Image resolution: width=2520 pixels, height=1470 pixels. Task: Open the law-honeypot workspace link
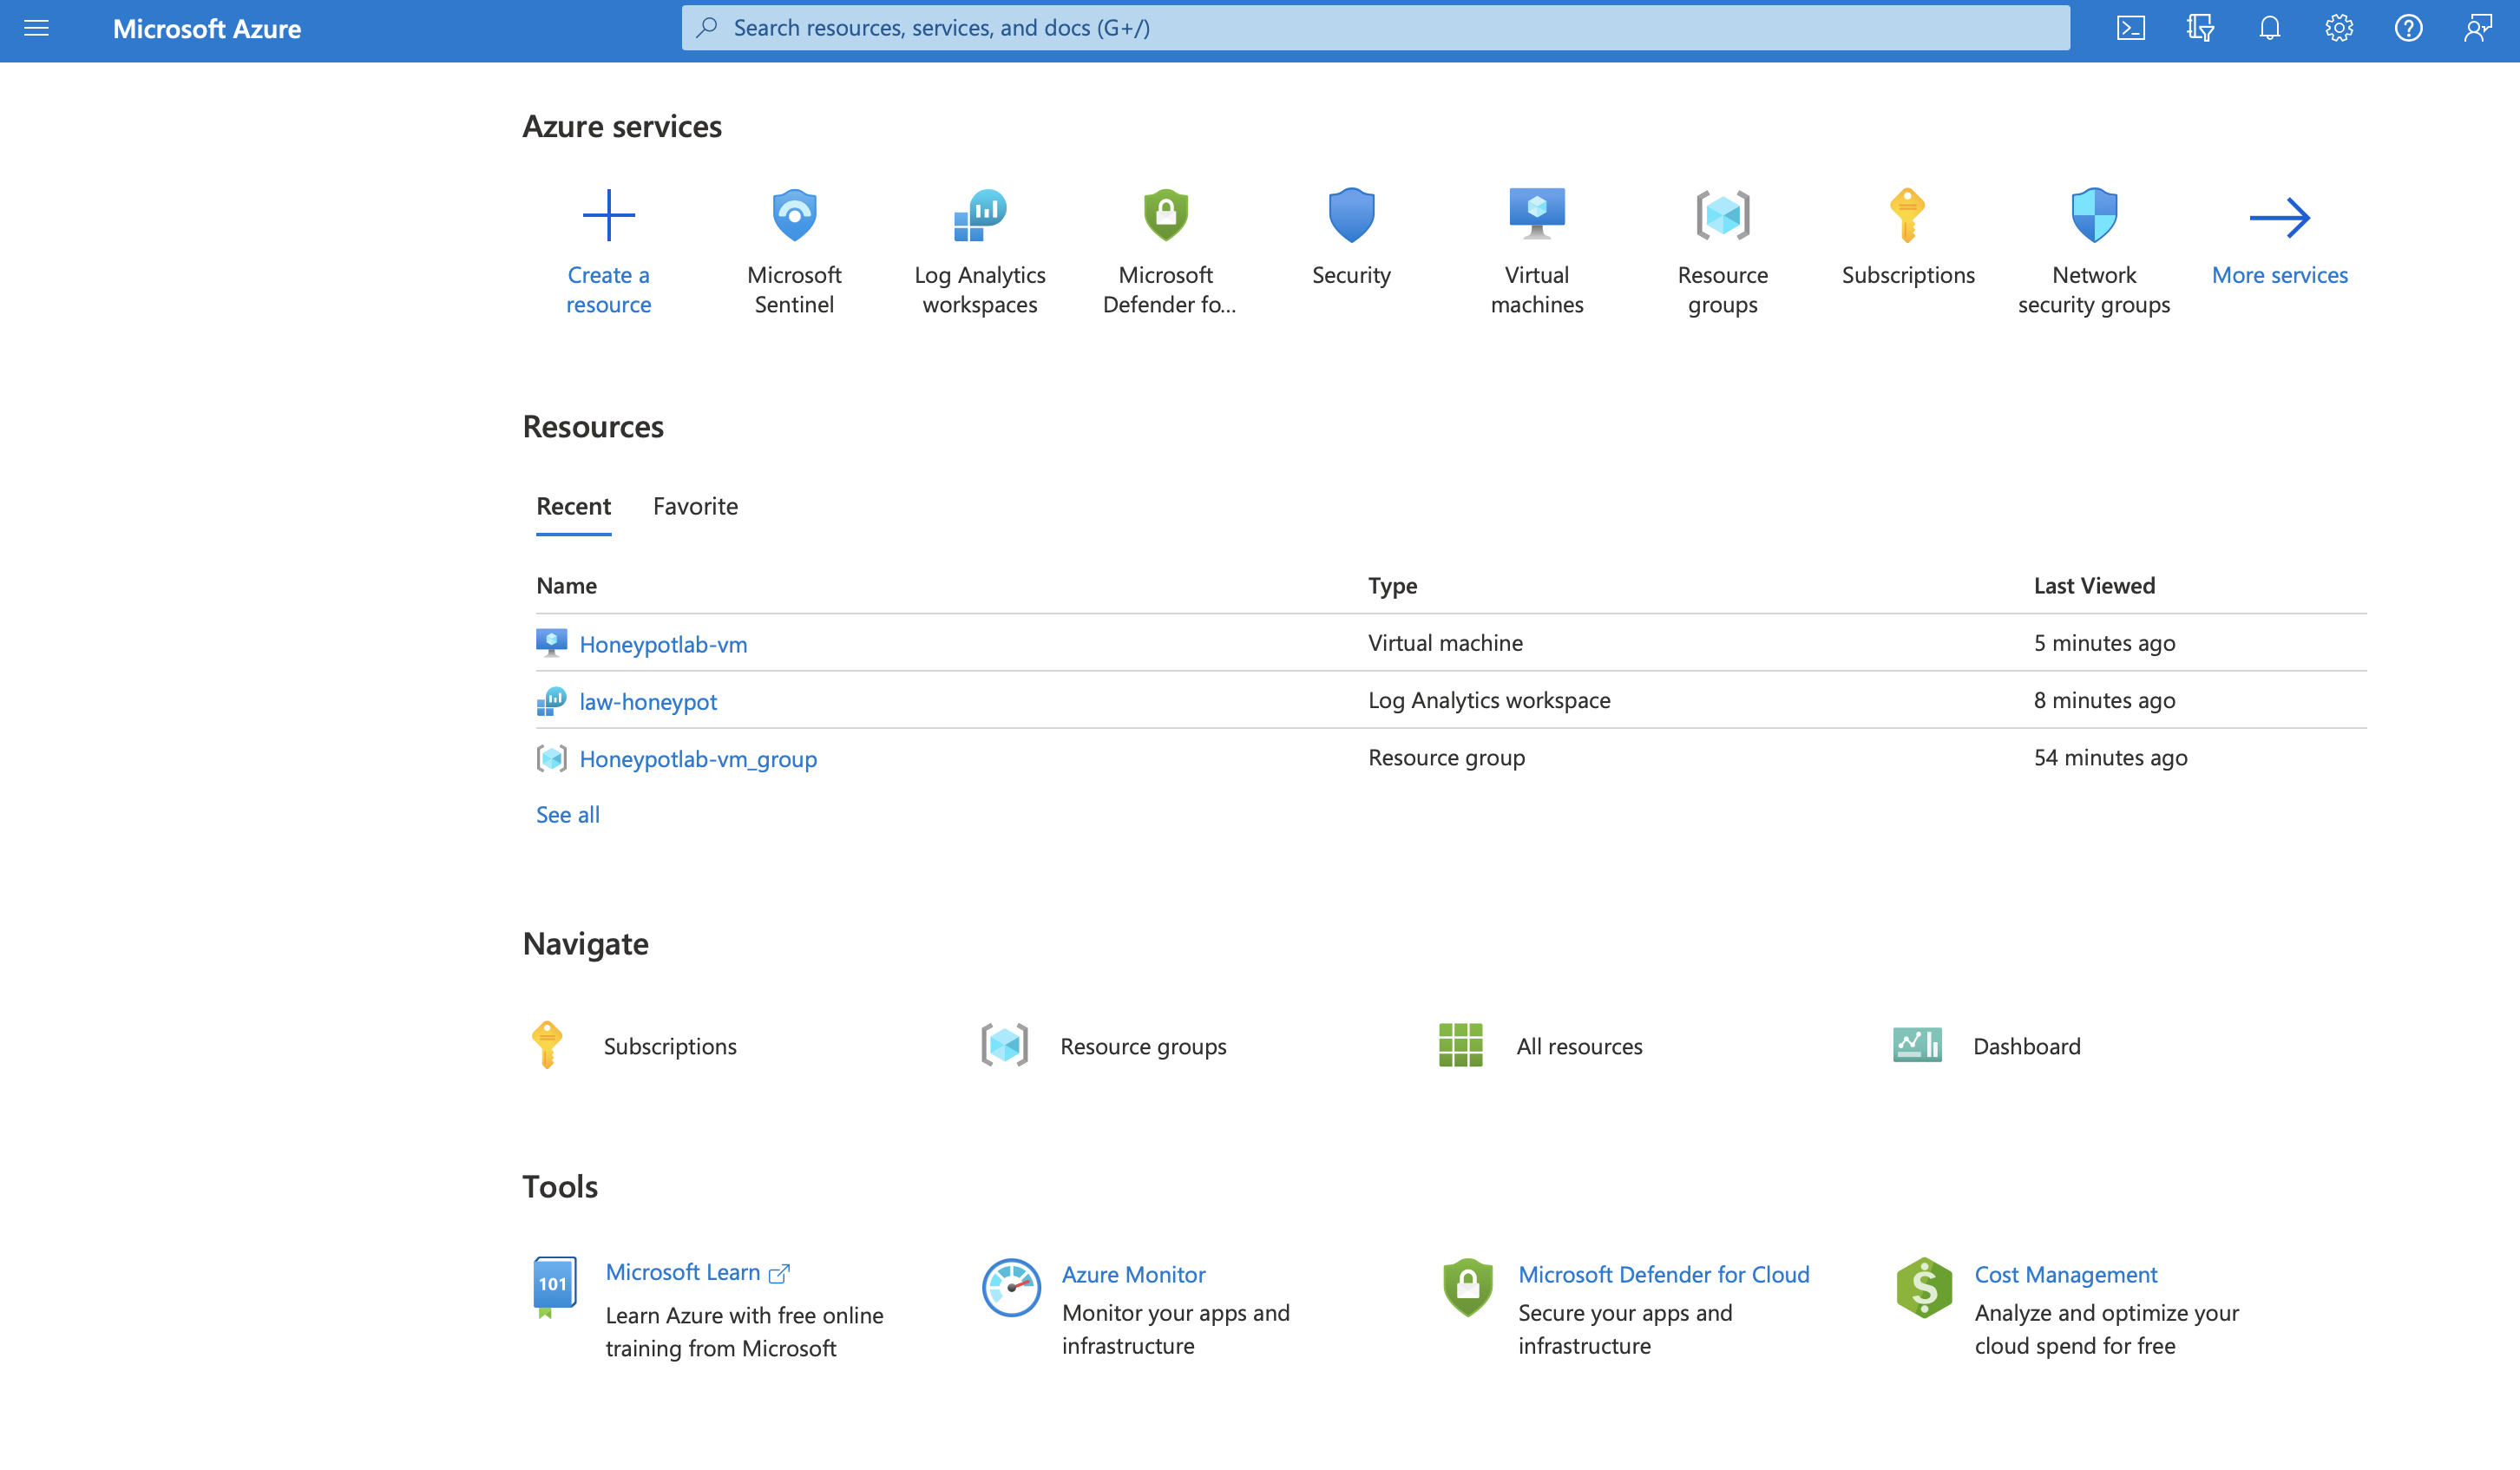(x=648, y=702)
